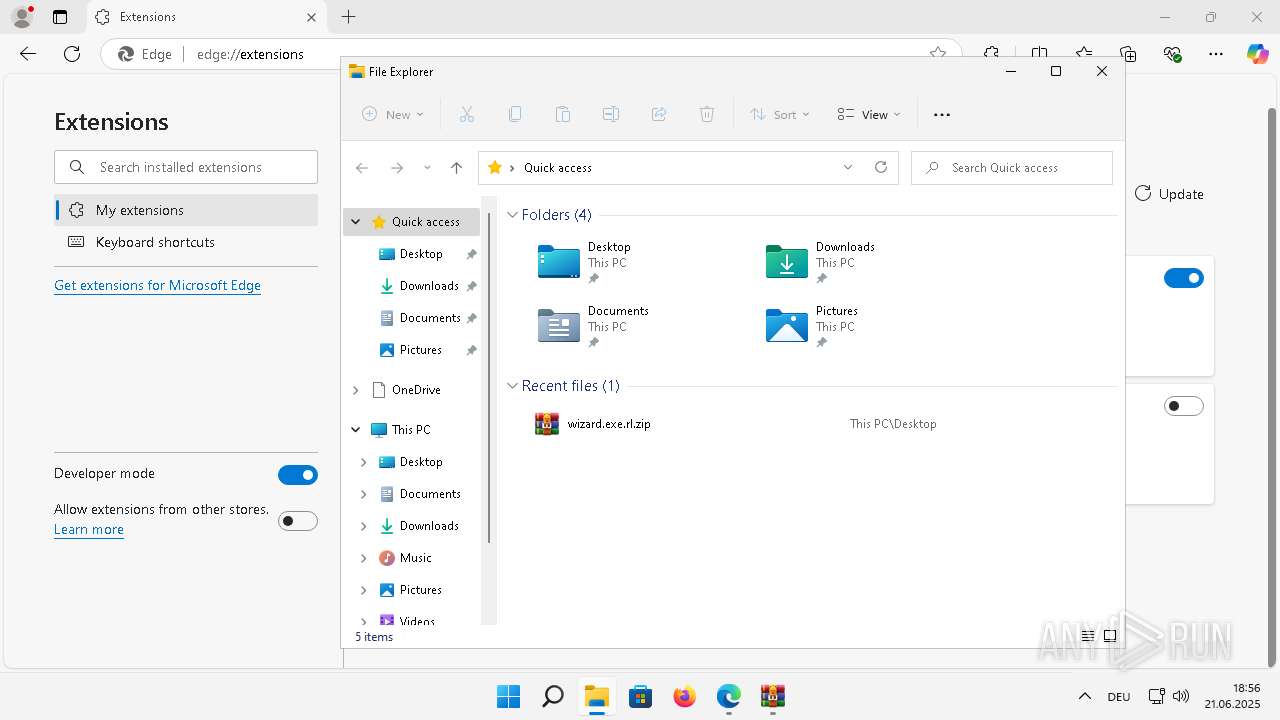Open a new Edge tab

click(348, 17)
